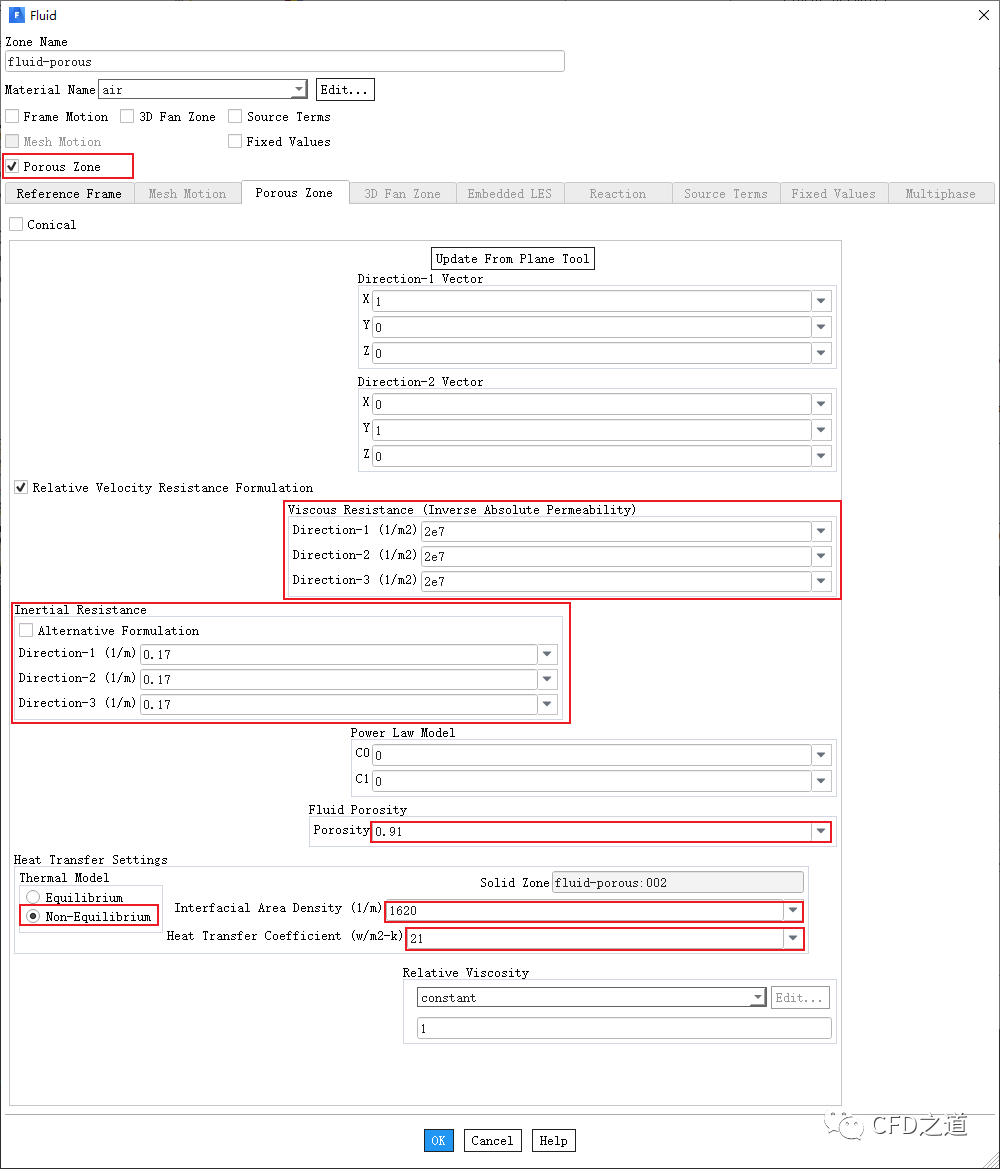Open Heat Transfer Coefficient dropdown arrow
Screen dimensions: 1000x1169
pos(793,938)
